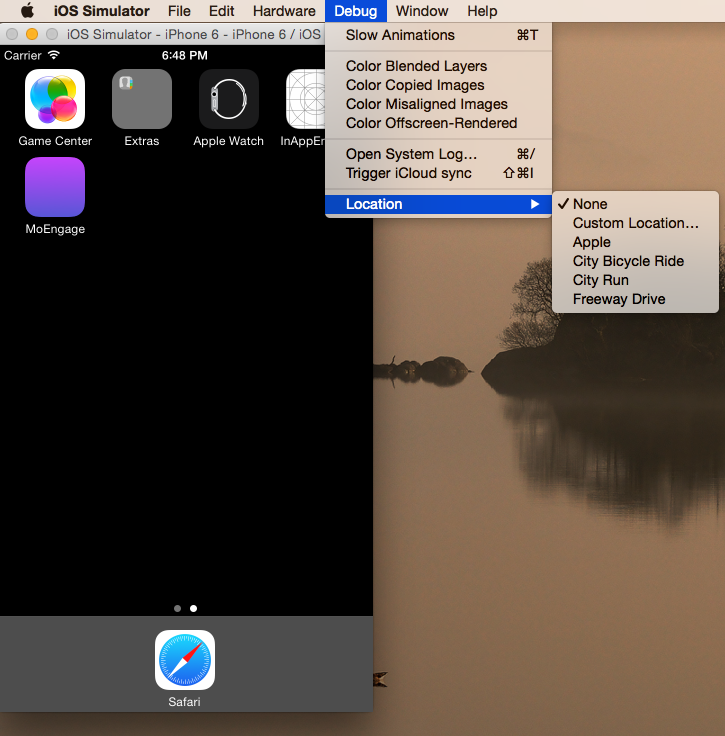
Task: Open the Game Center app icon
Action: point(55,99)
